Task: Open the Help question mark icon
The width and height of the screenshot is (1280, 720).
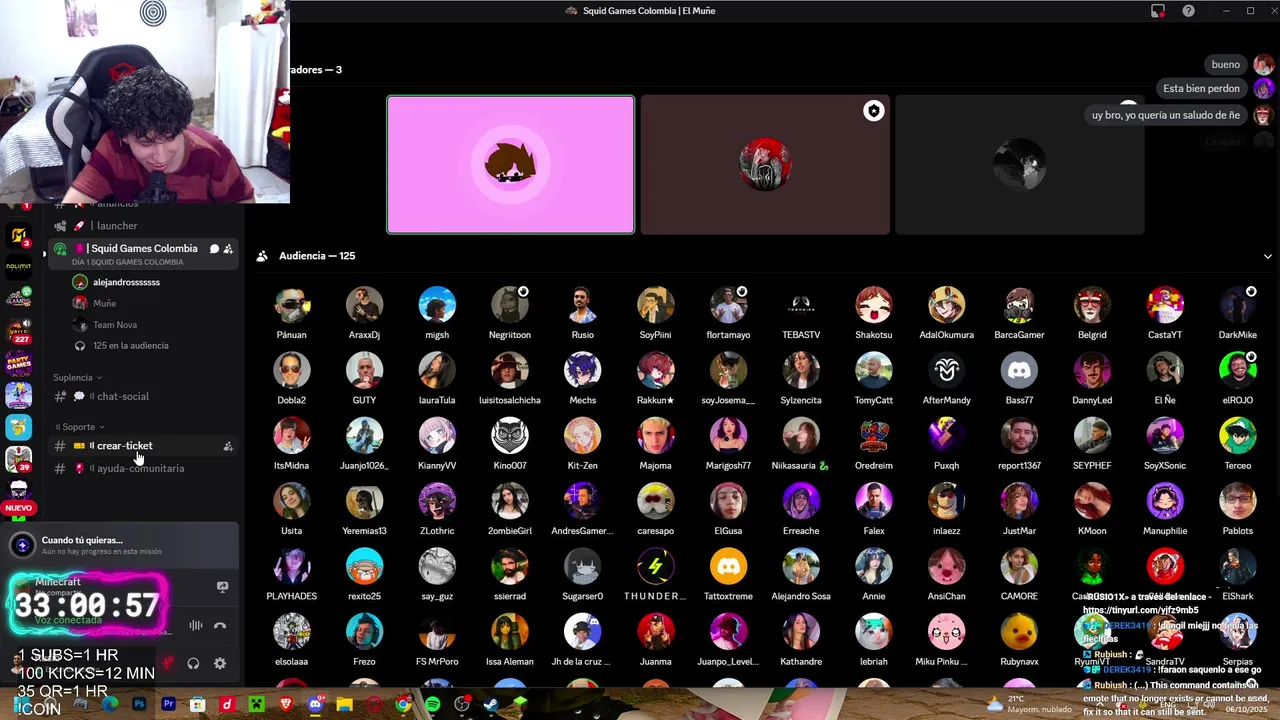Action: pyautogui.click(x=1188, y=11)
